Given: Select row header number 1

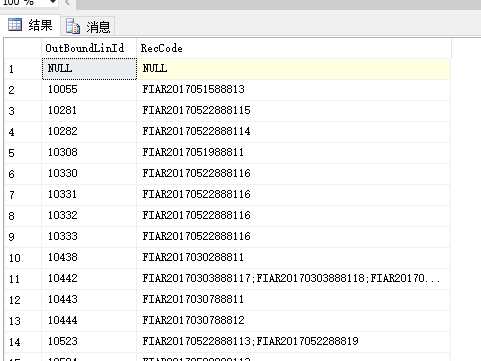Looking at the screenshot, I should click(23, 69).
